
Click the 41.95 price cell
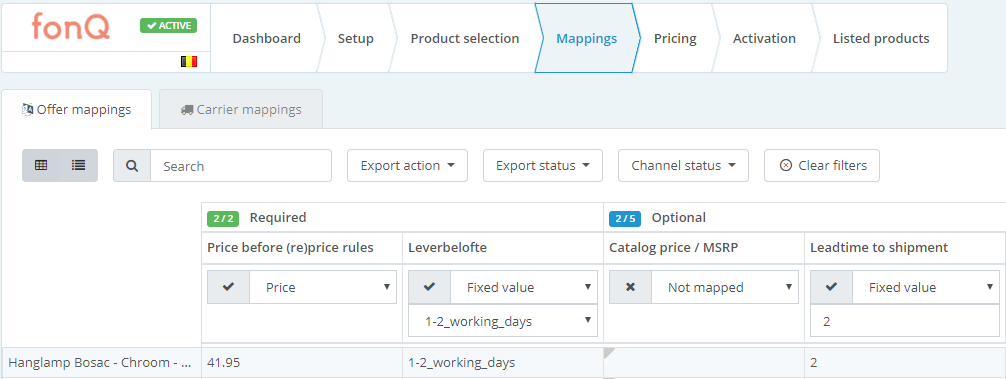(x=302, y=363)
